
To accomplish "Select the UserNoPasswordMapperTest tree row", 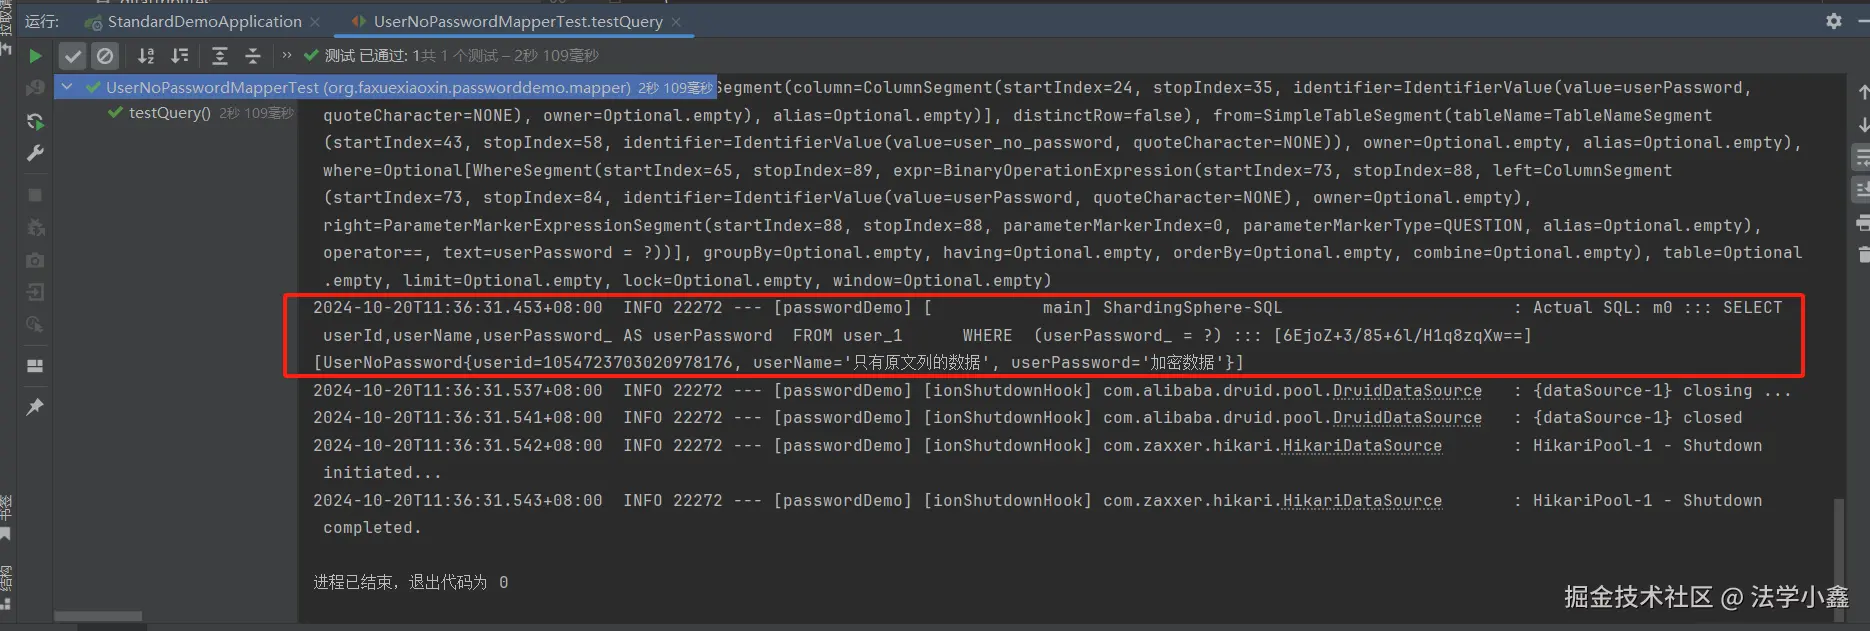I will coord(386,87).
